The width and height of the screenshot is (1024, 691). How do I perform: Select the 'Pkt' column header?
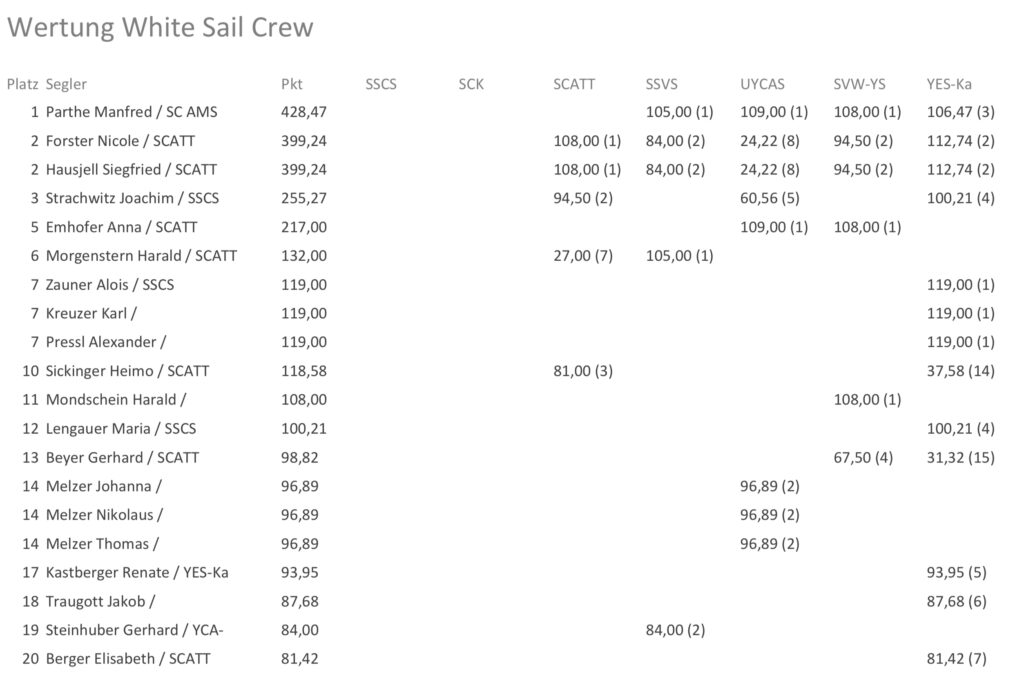[x=291, y=84]
